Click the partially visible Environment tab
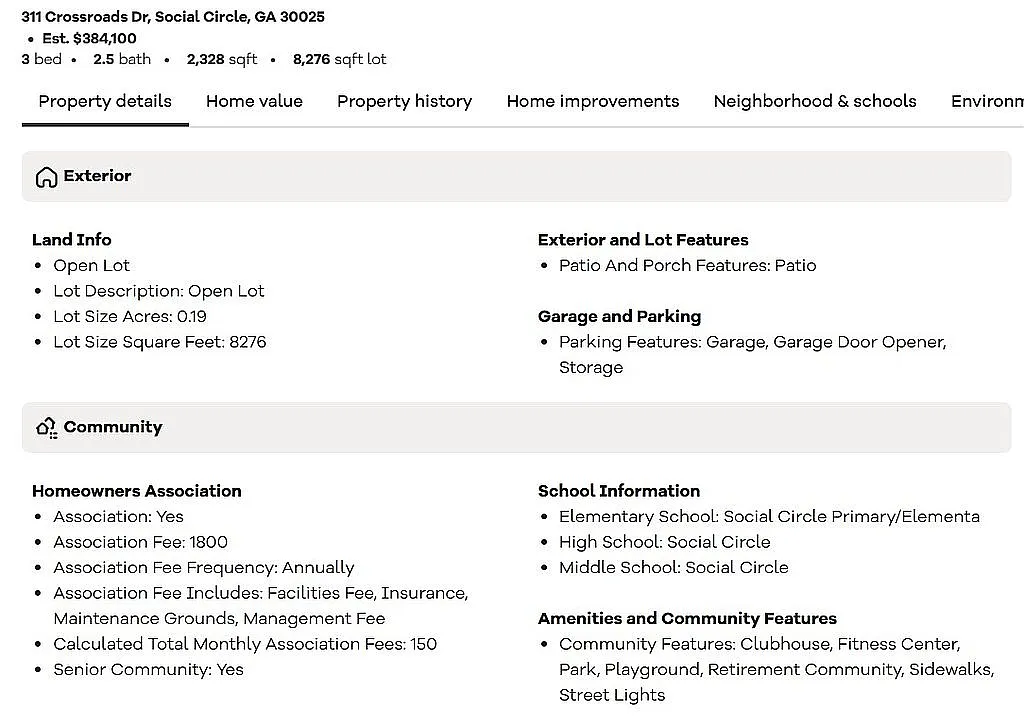Screen dimensions: 1024x726 [x=986, y=101]
